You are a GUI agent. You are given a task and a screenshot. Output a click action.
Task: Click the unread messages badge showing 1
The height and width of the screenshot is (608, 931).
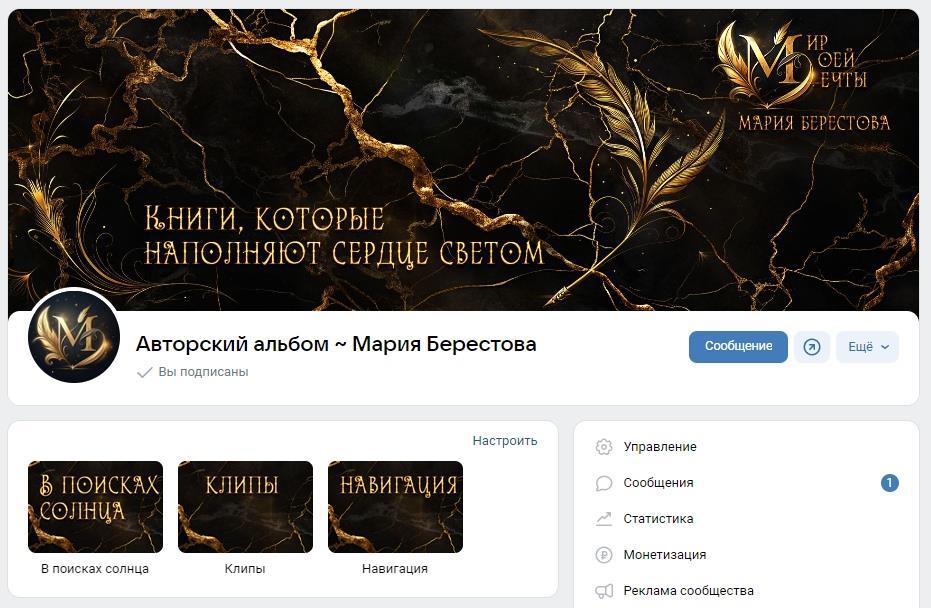pos(889,483)
